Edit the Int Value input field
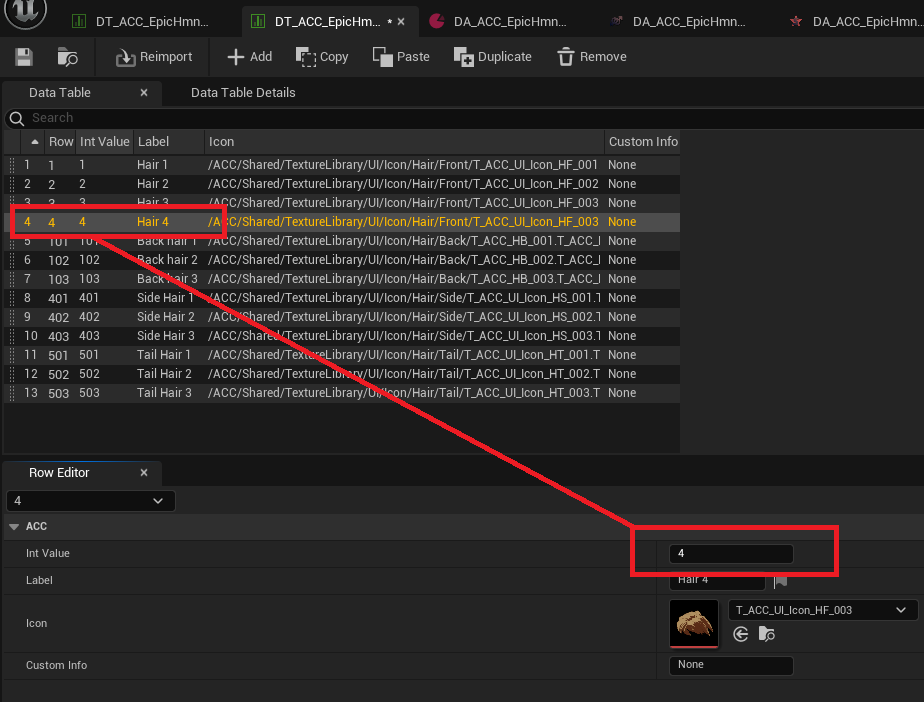Image resolution: width=924 pixels, height=702 pixels. (x=730, y=553)
